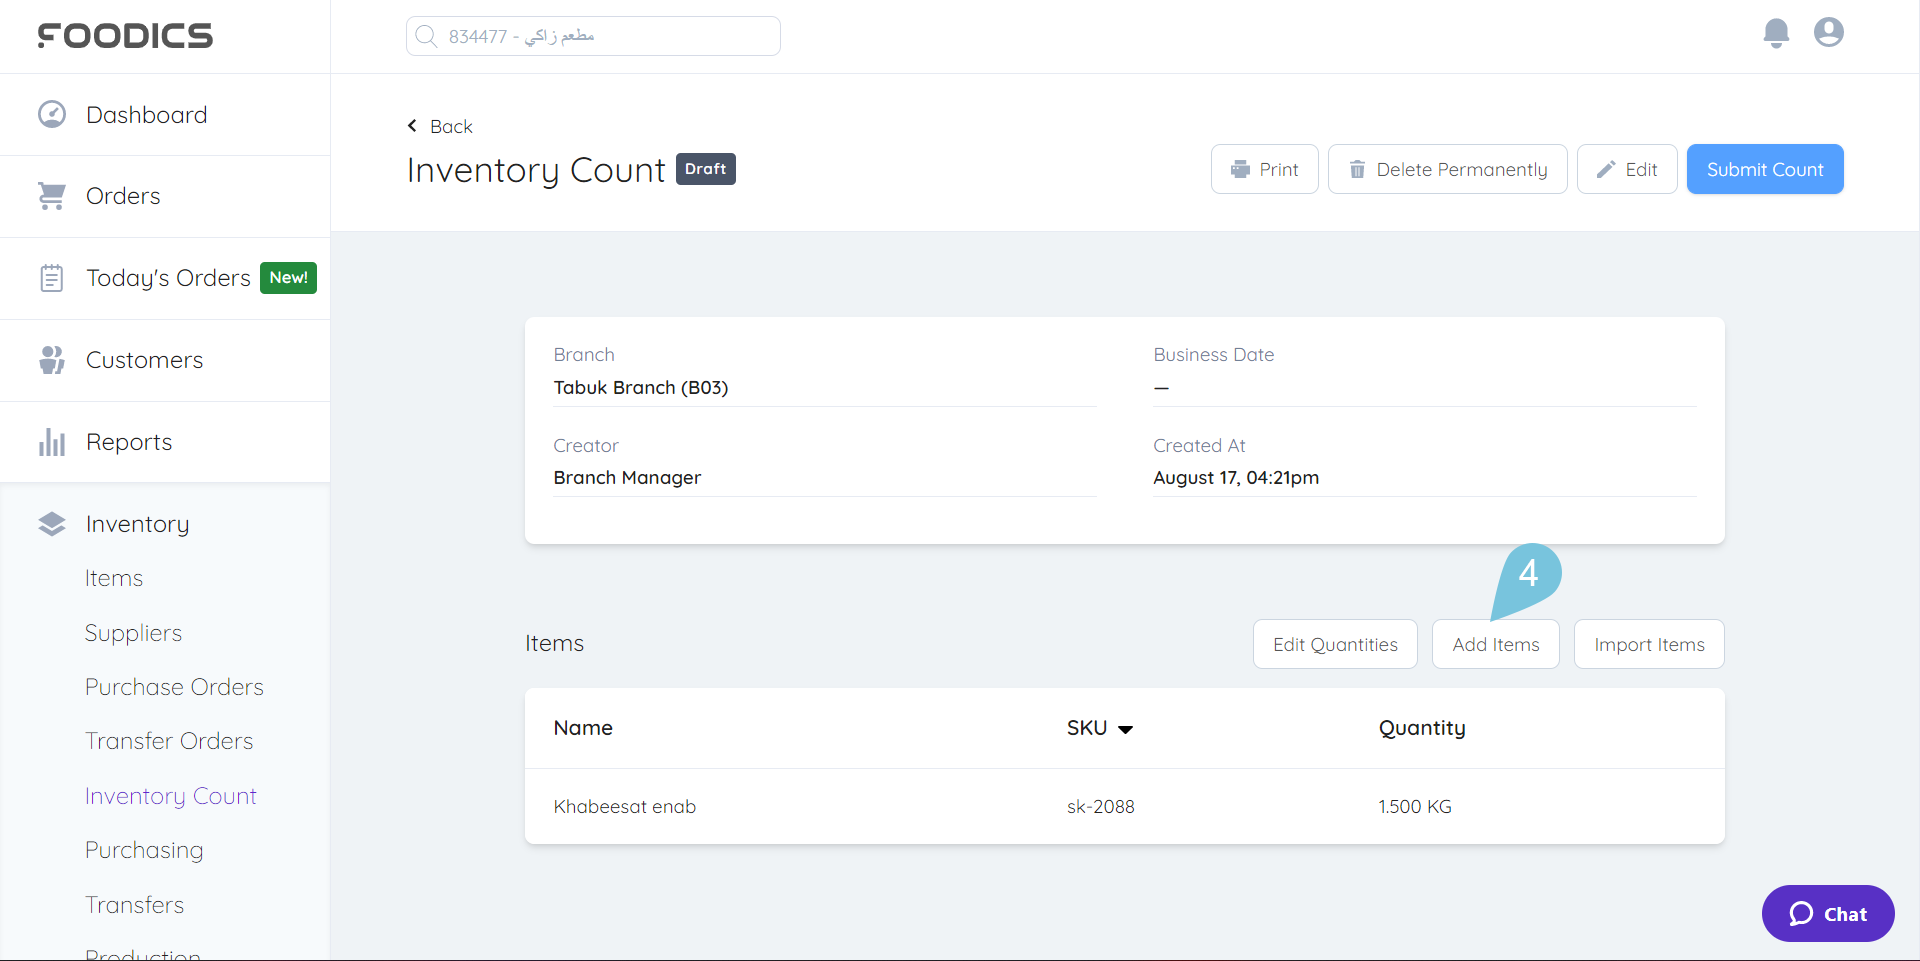Click the Tabuk Branch (B03) value
This screenshot has width=1920, height=961.
(x=641, y=388)
